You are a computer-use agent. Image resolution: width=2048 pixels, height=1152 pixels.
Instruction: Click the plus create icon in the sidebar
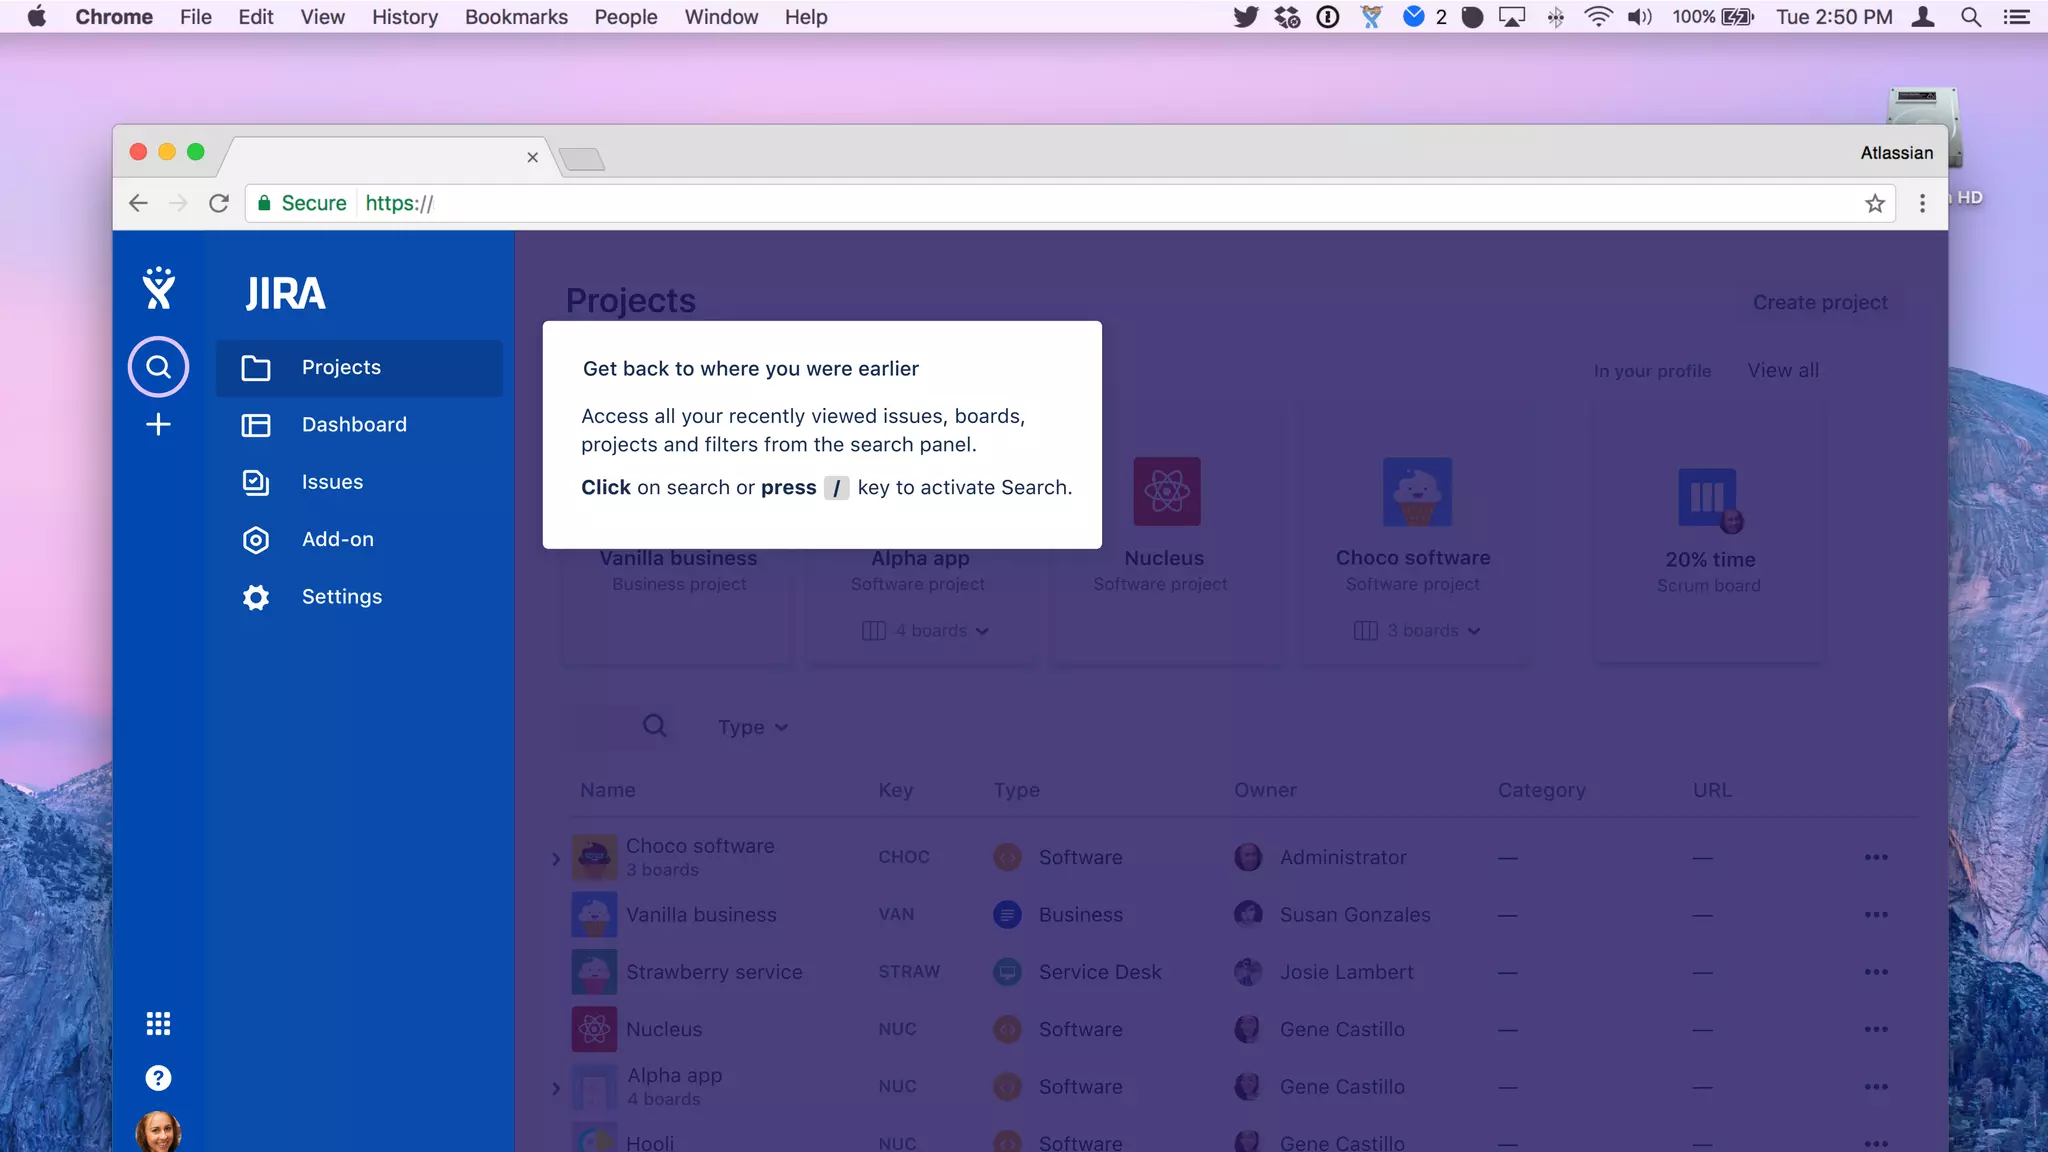click(158, 424)
